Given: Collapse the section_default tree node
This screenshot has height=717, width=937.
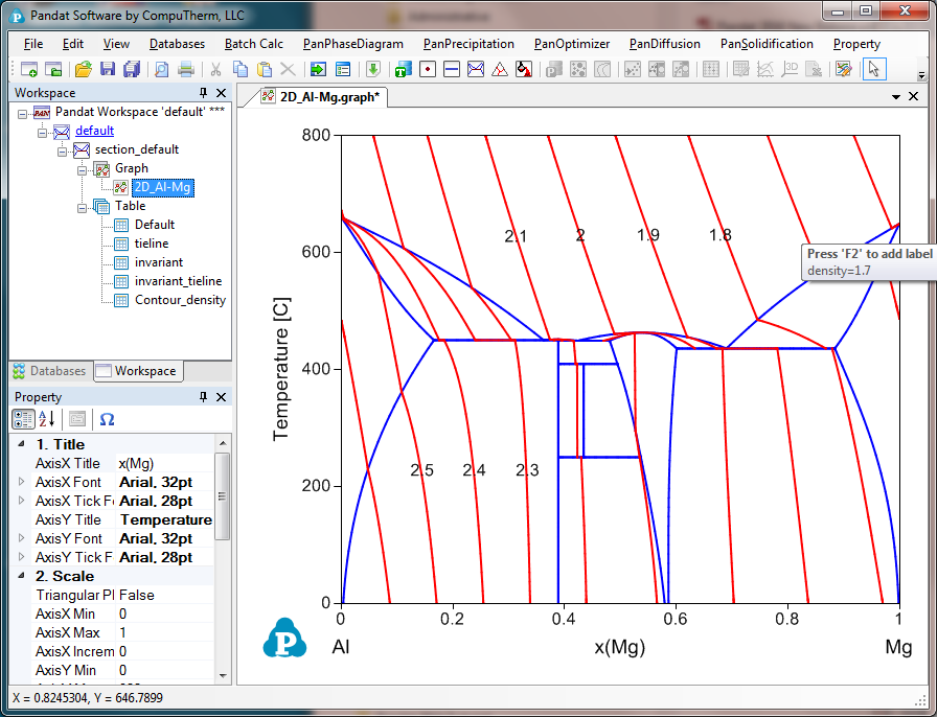Looking at the screenshot, I should 62,151.
